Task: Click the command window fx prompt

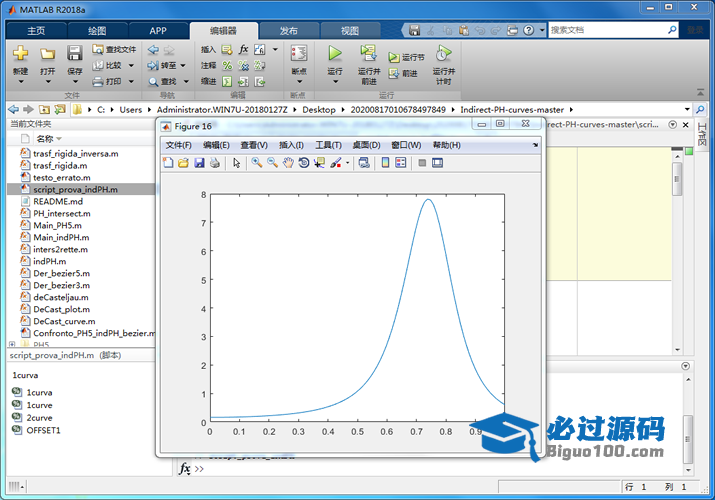Action: pos(184,469)
